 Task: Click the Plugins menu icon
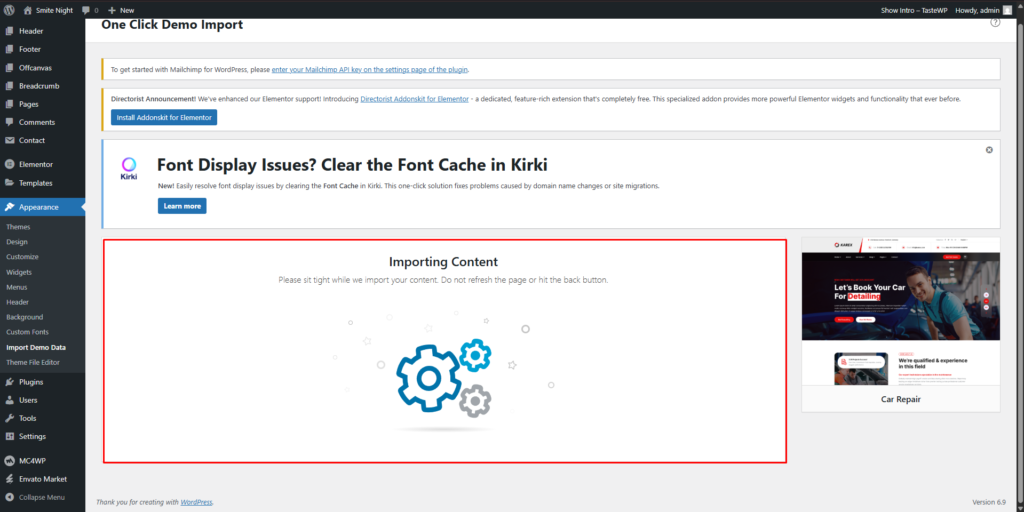(9, 382)
